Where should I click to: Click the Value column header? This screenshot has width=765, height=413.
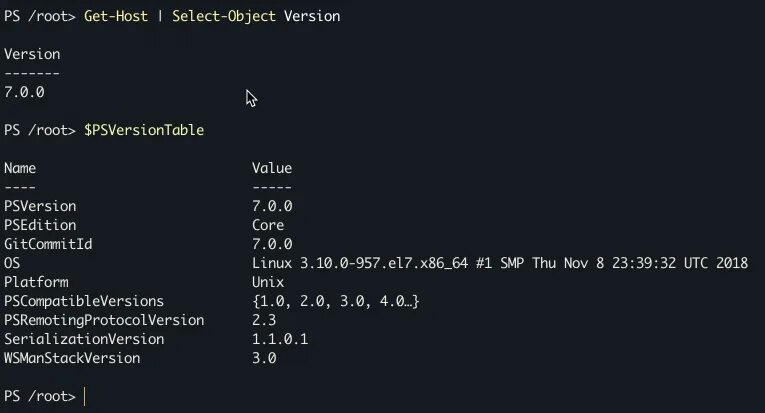click(272, 168)
